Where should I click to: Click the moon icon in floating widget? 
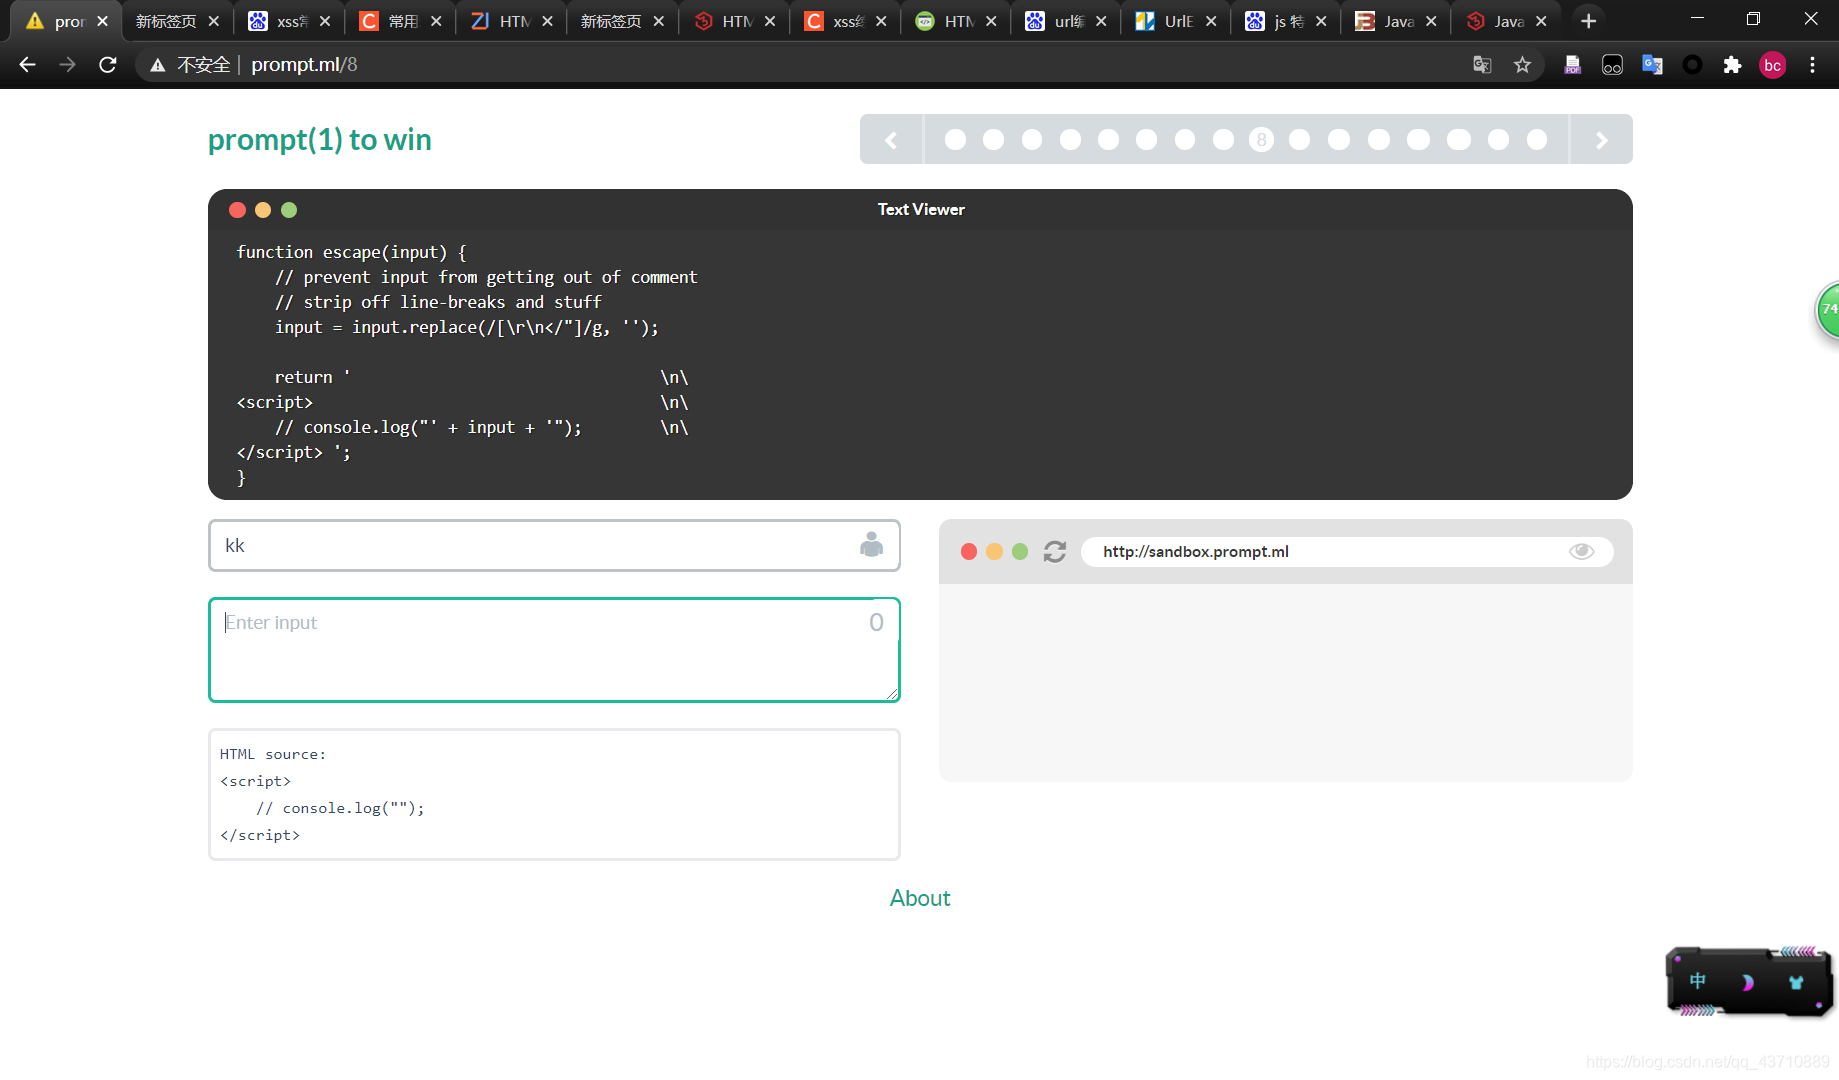1747,982
